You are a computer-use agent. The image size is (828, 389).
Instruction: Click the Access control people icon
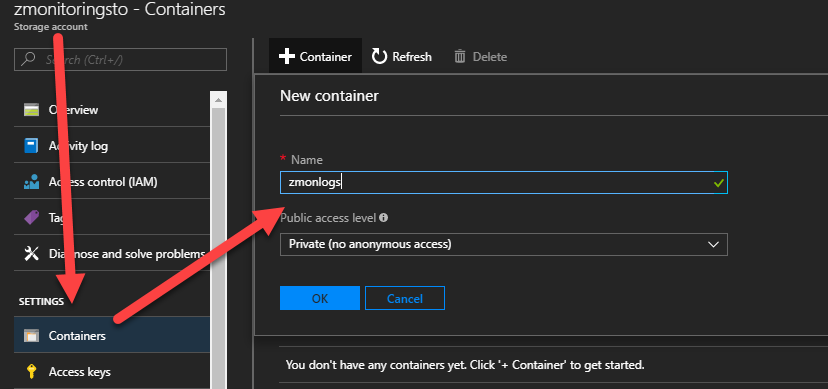(x=32, y=182)
